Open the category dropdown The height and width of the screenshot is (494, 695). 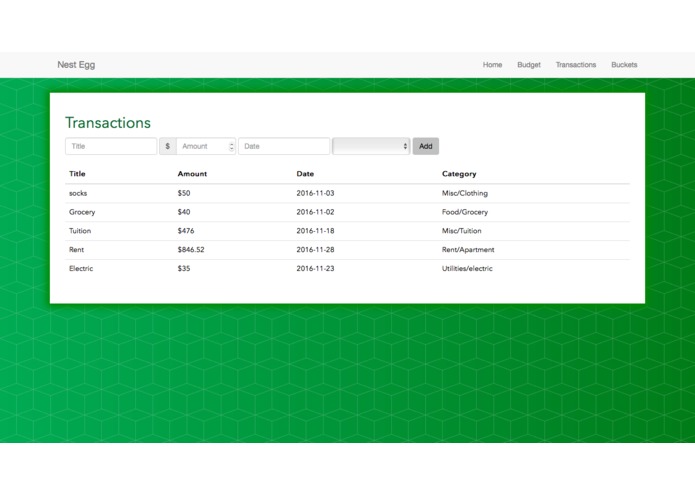tap(371, 146)
